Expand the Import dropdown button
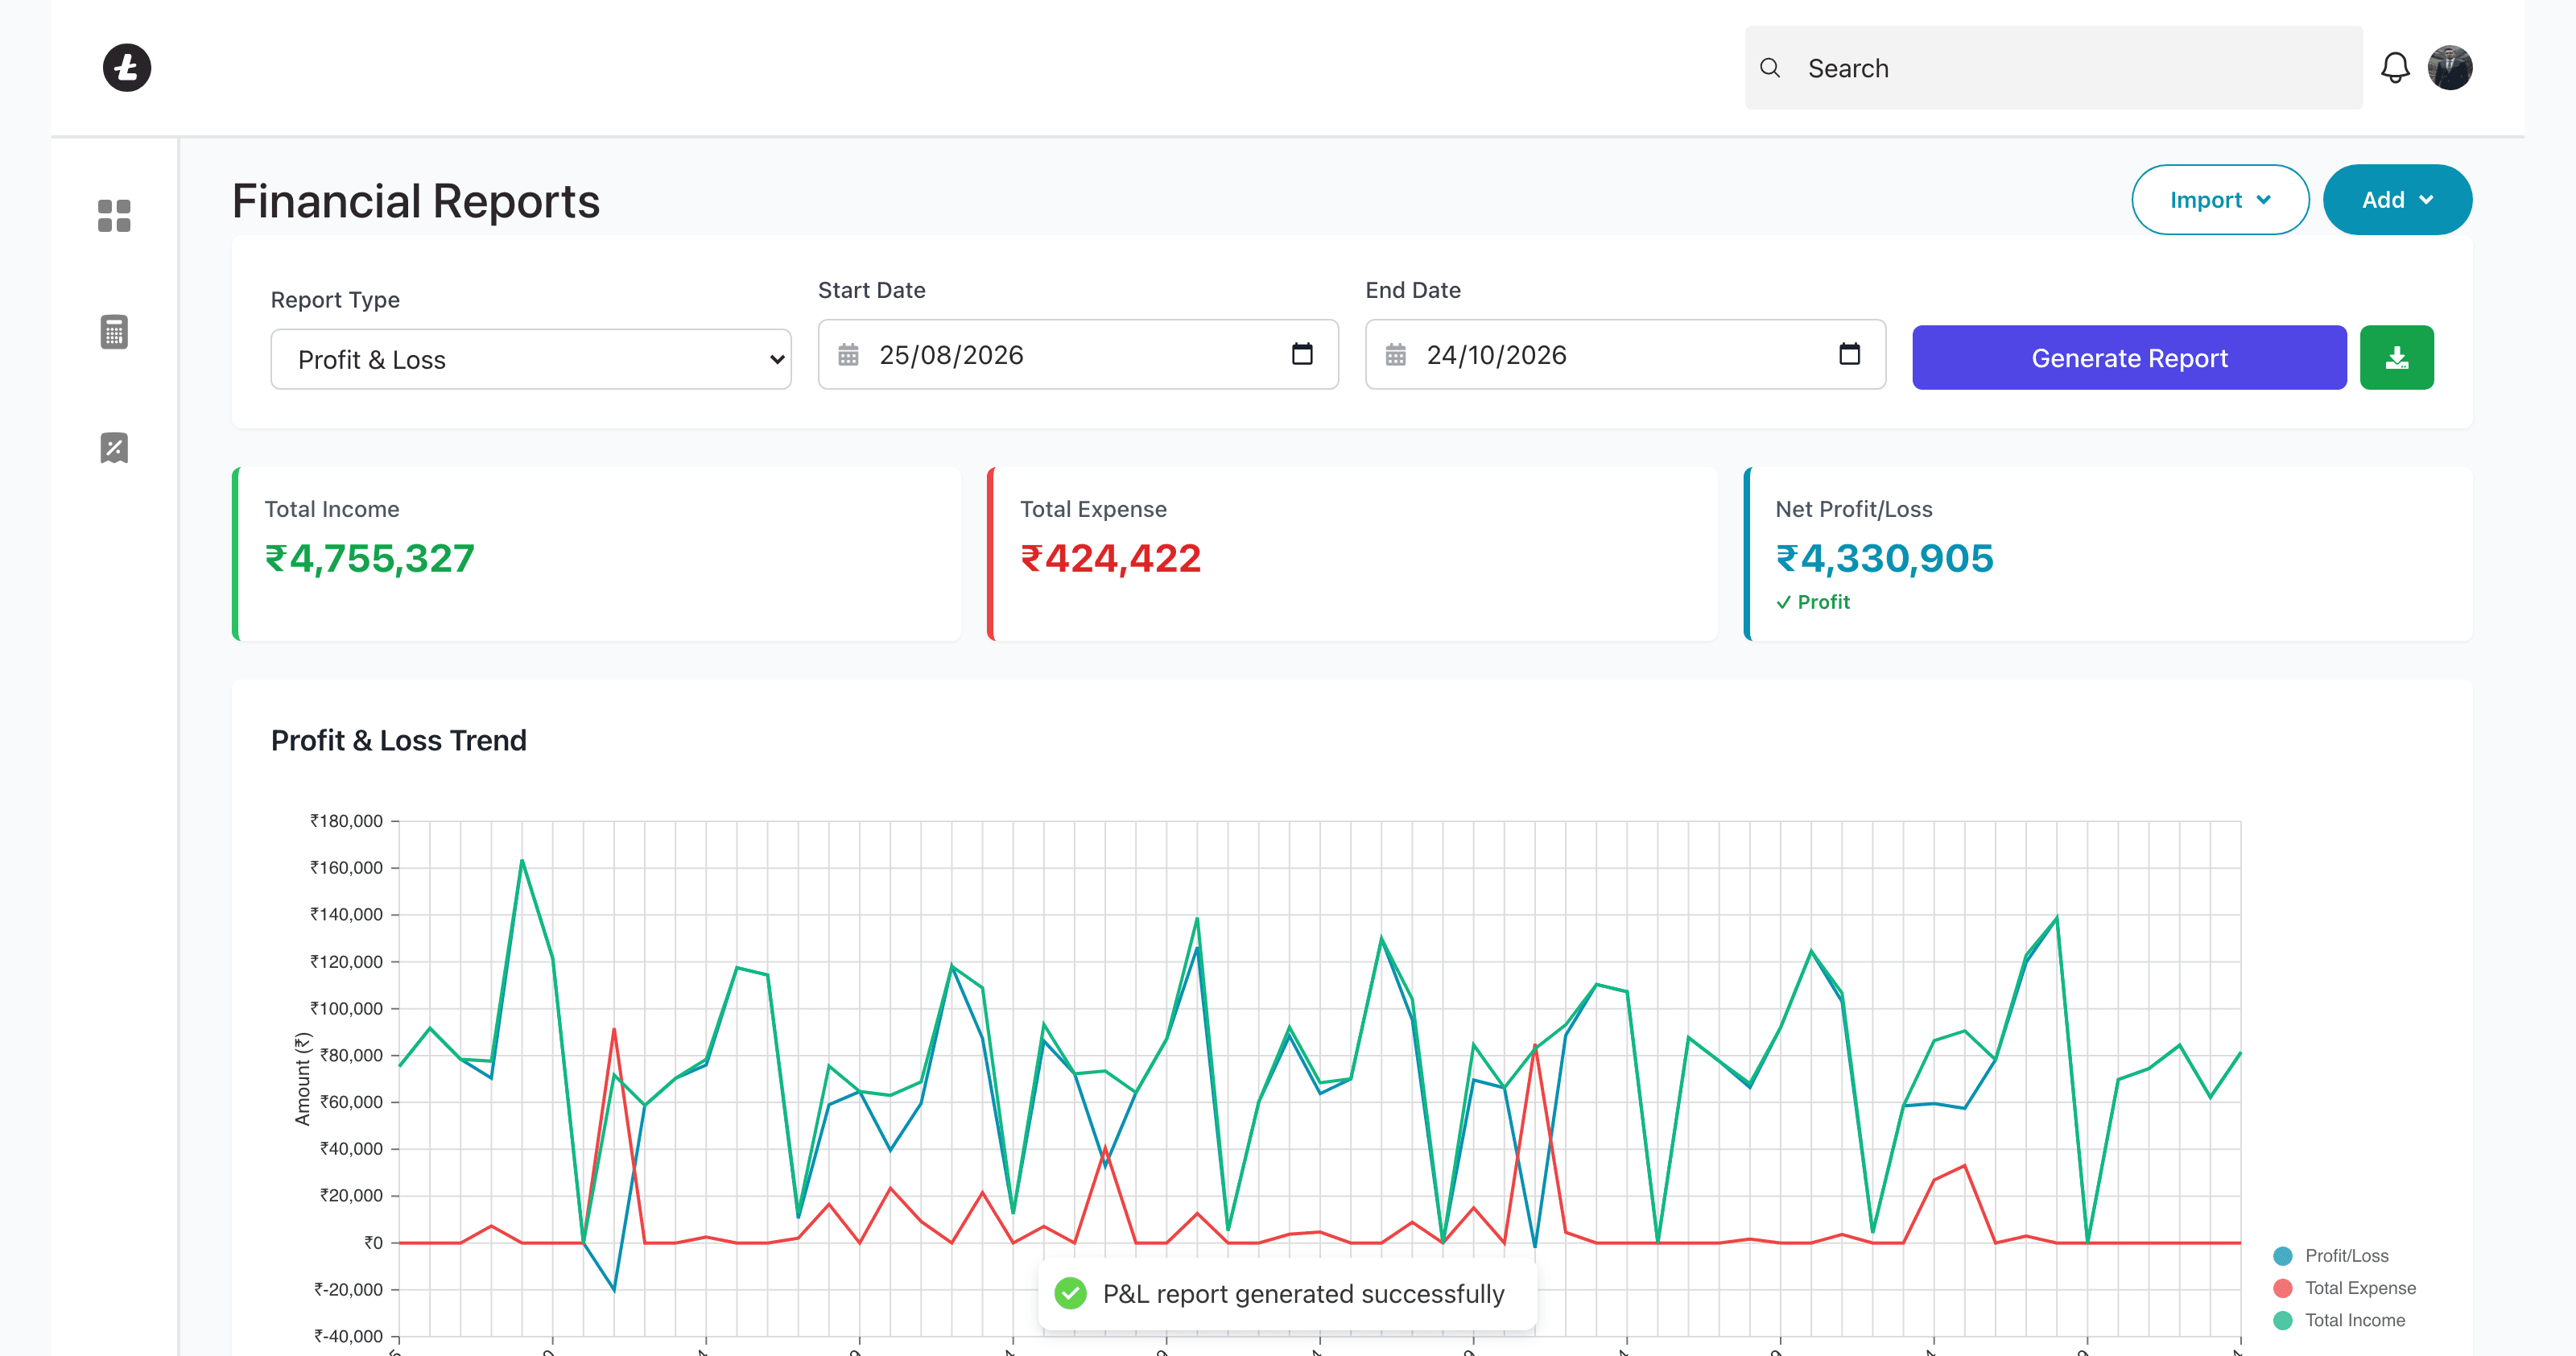 (x=2220, y=200)
